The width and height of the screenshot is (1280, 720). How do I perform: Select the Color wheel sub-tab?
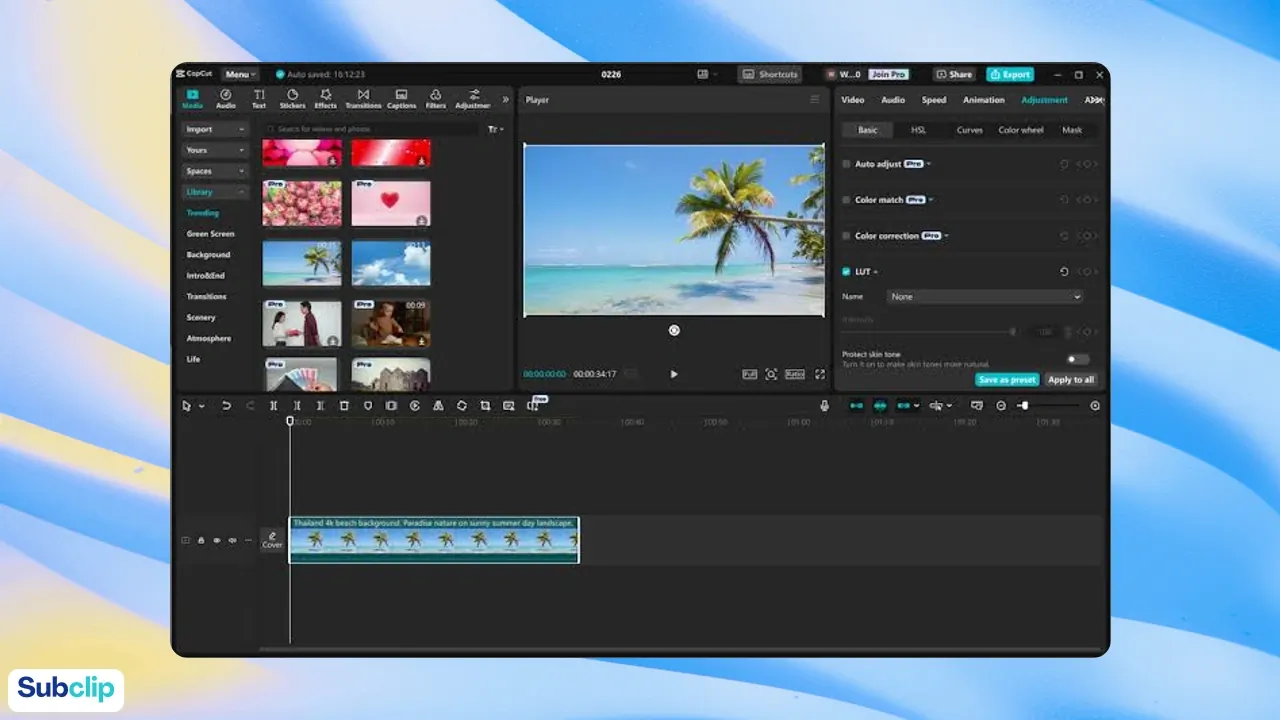1021,130
